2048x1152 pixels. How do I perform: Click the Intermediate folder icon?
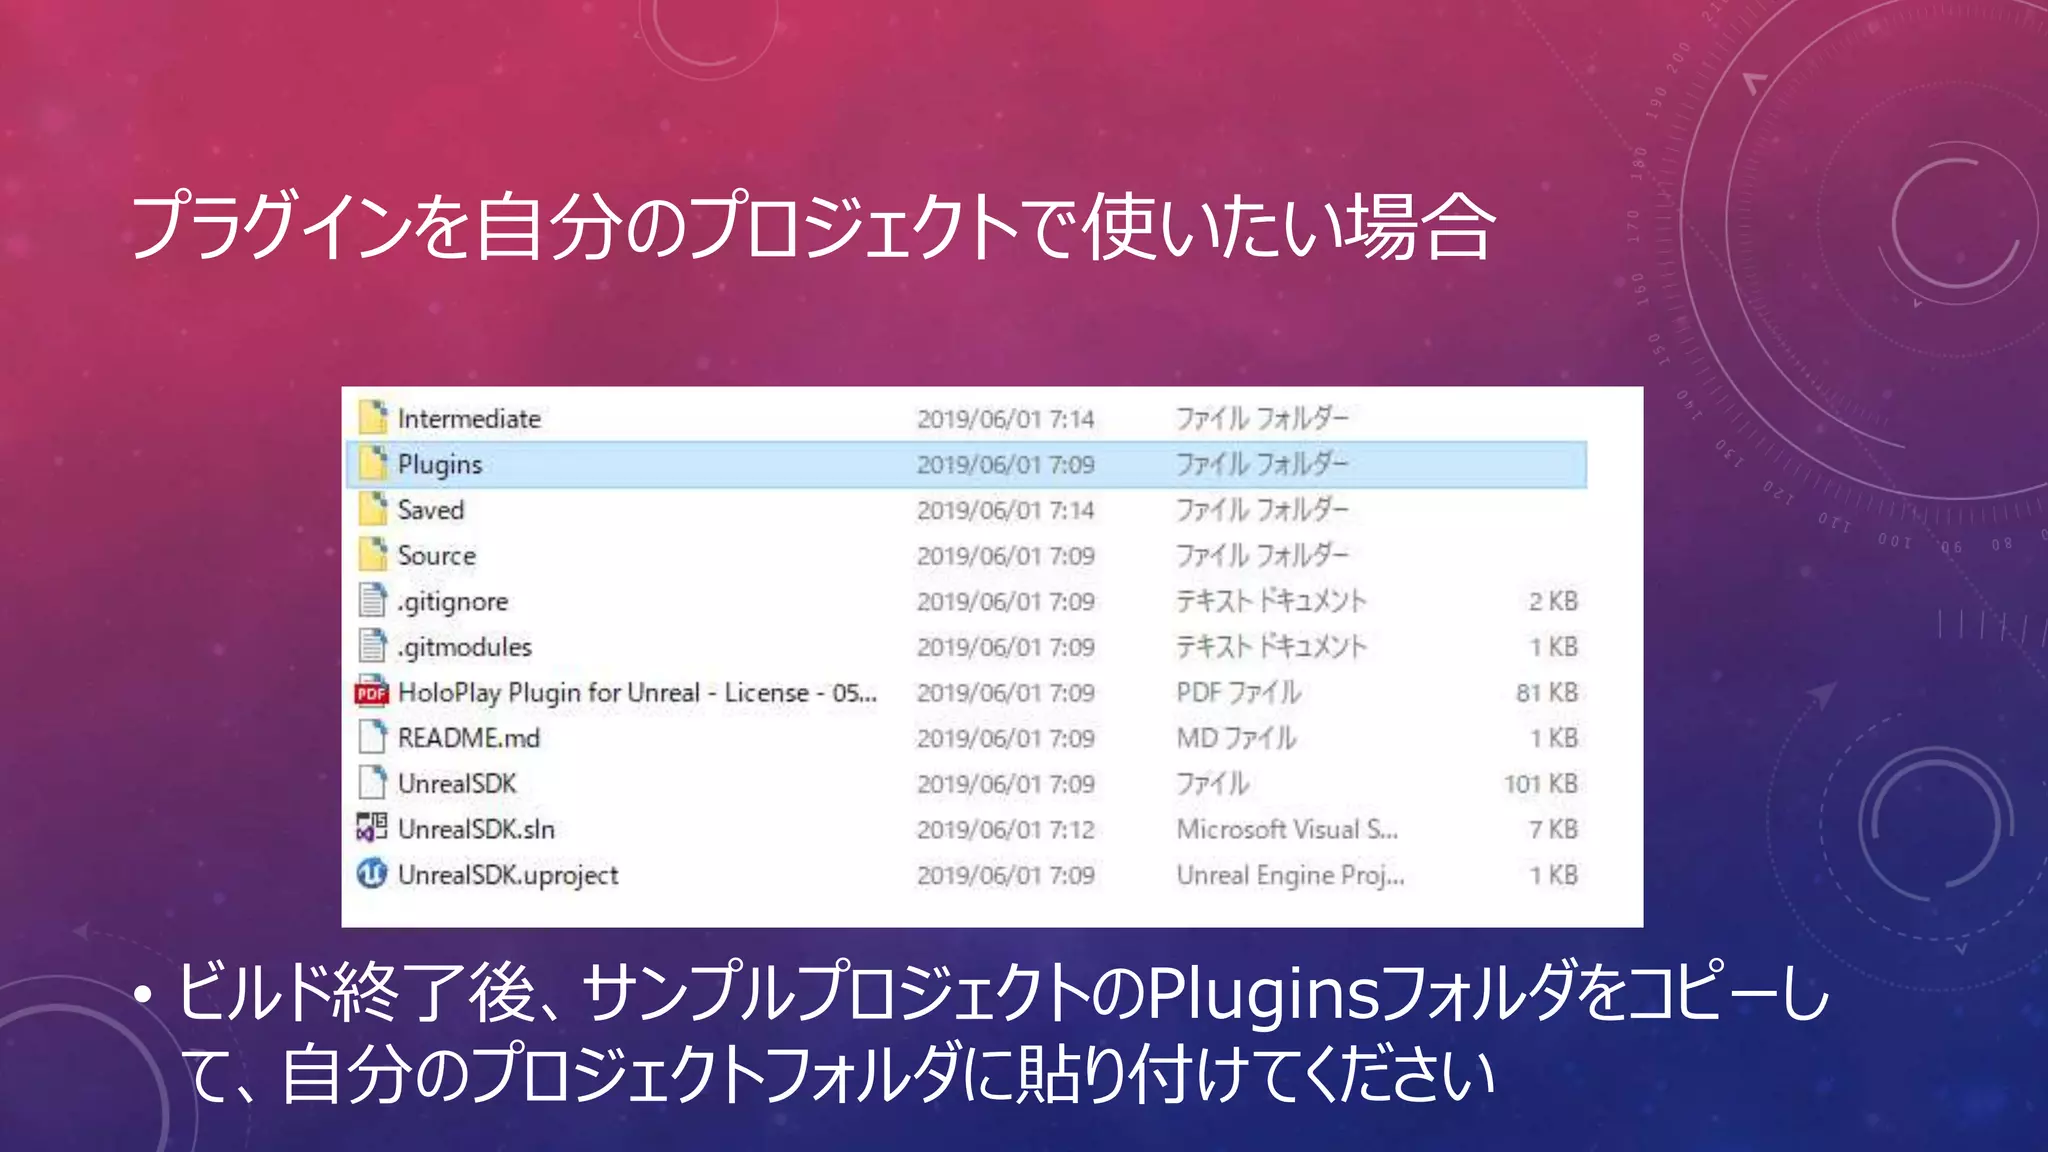click(x=373, y=417)
